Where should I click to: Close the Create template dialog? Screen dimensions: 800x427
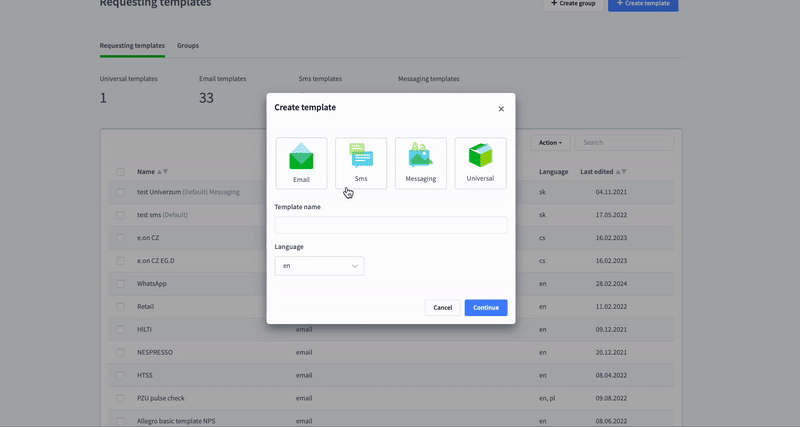point(501,109)
